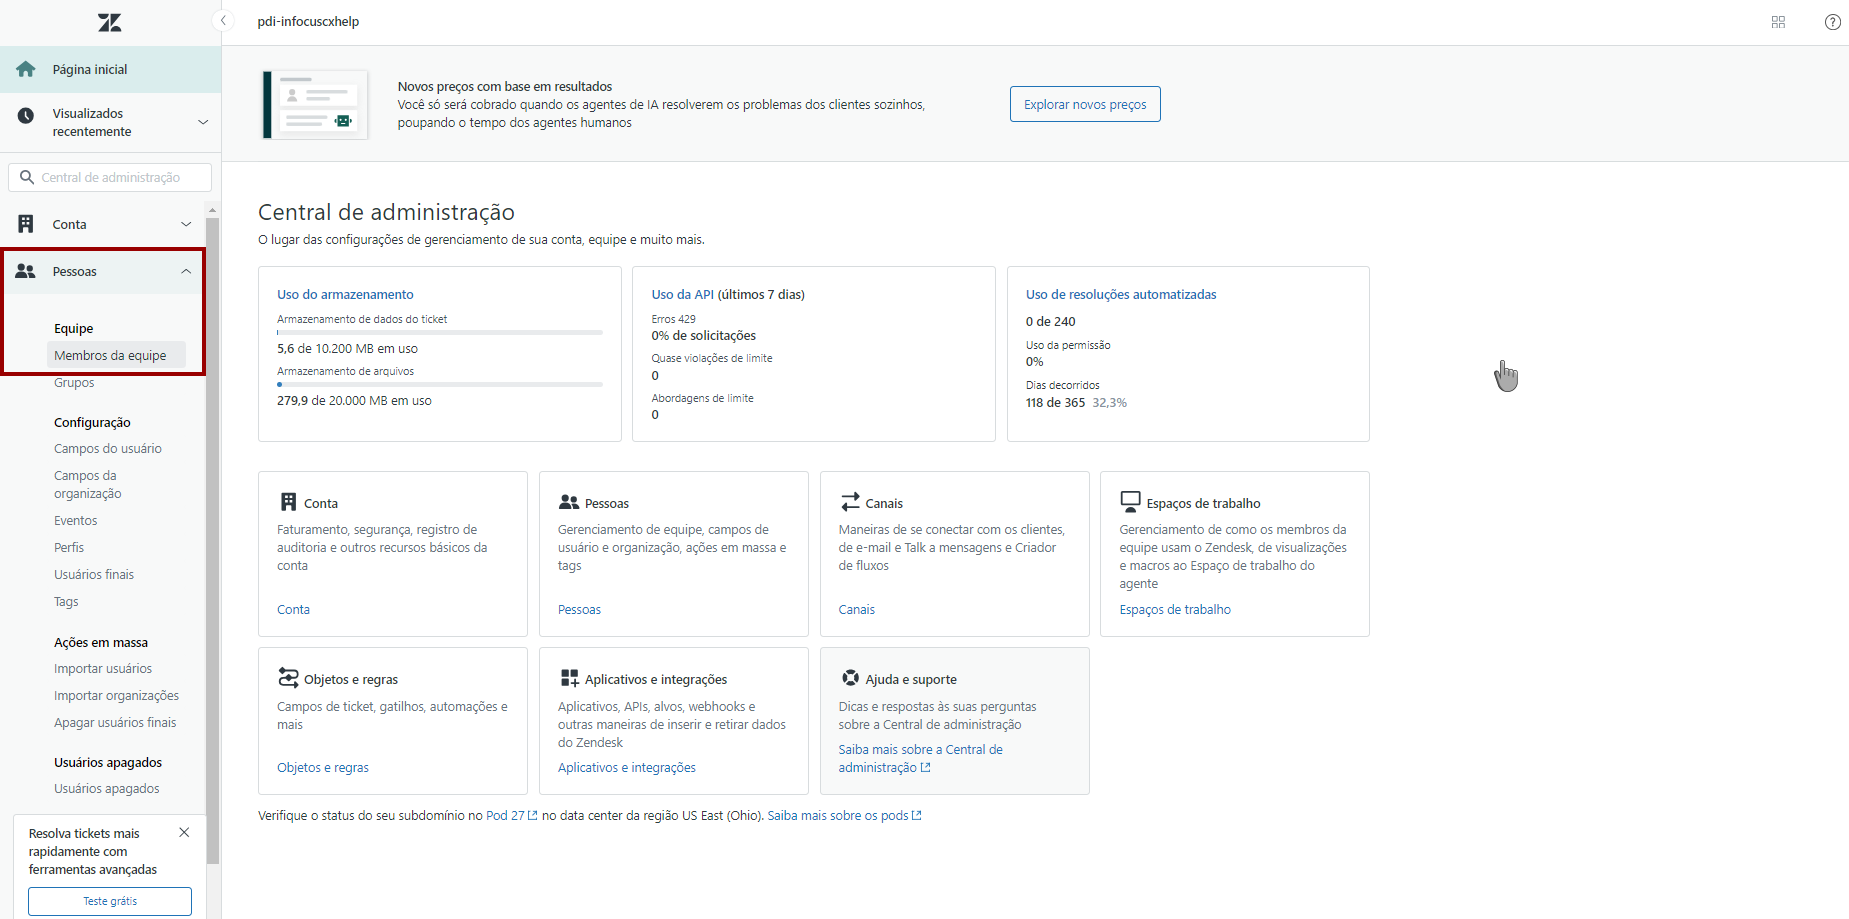This screenshot has height=919, width=1849.
Task: Collapse the Pessoas section chevron
Action: pyautogui.click(x=186, y=271)
